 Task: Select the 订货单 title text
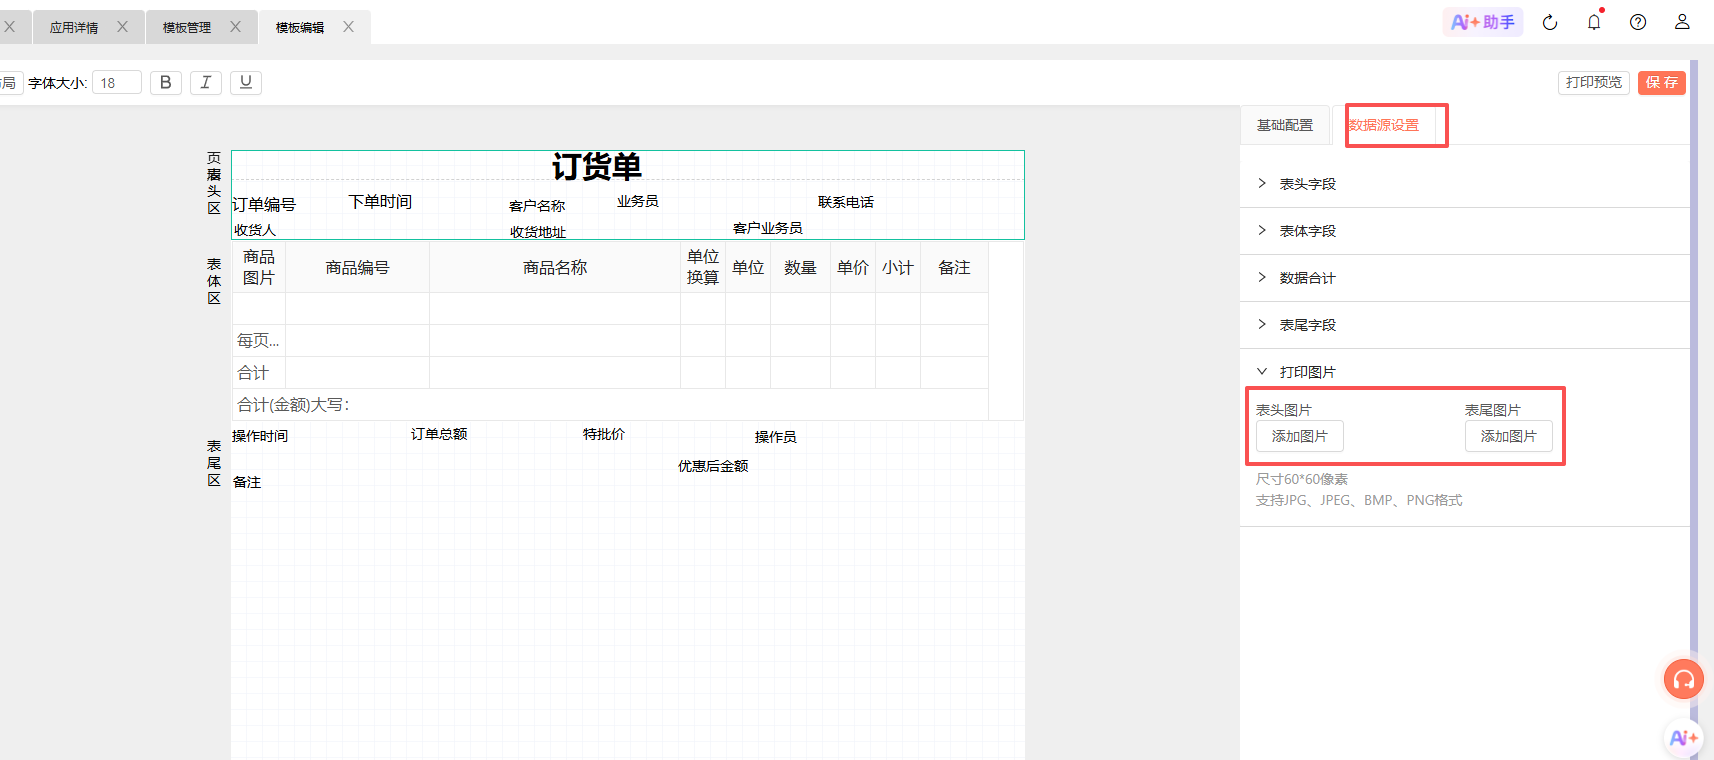(597, 166)
